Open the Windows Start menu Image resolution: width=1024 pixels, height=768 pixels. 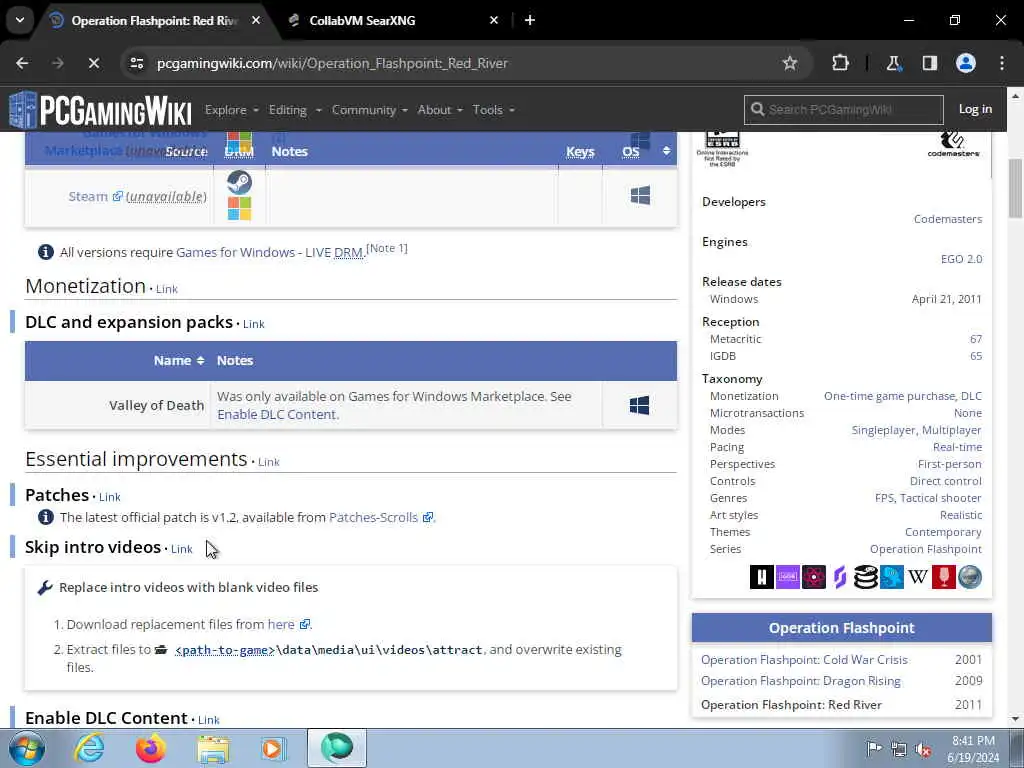[x=27, y=748]
